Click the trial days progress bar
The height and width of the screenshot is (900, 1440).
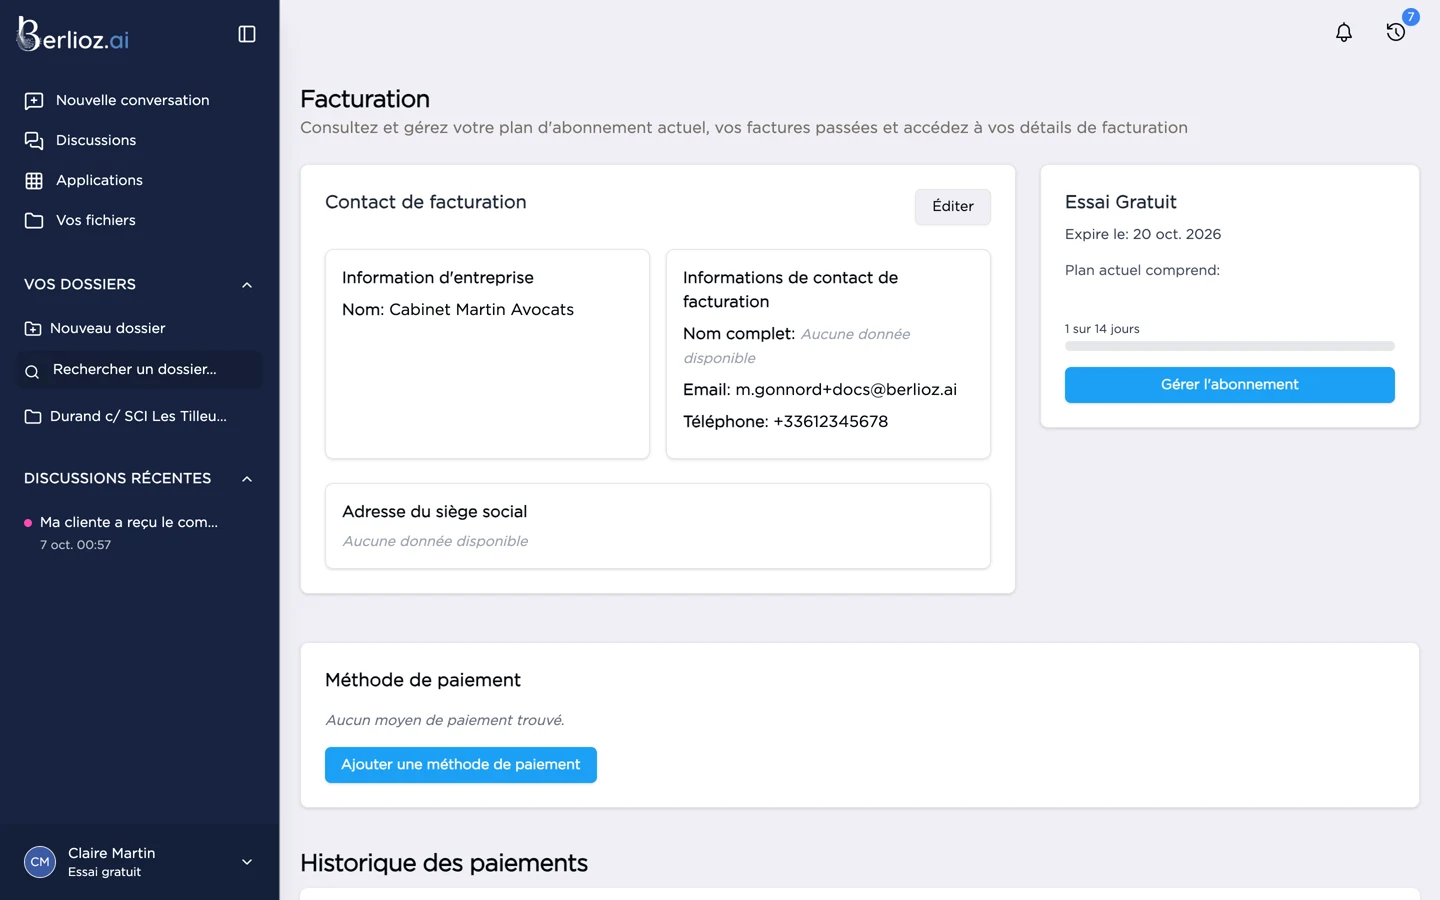(x=1229, y=346)
